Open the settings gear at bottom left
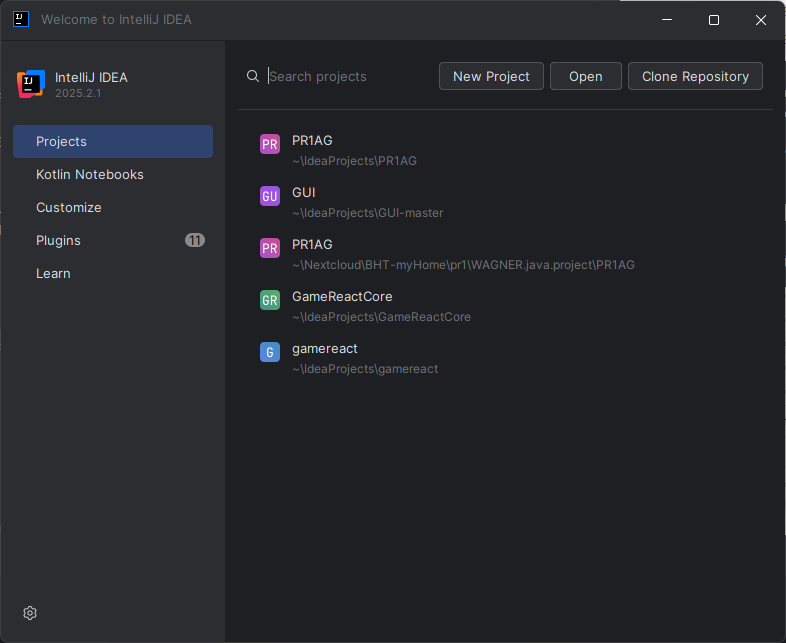Viewport: 786px width, 643px height. click(30, 613)
